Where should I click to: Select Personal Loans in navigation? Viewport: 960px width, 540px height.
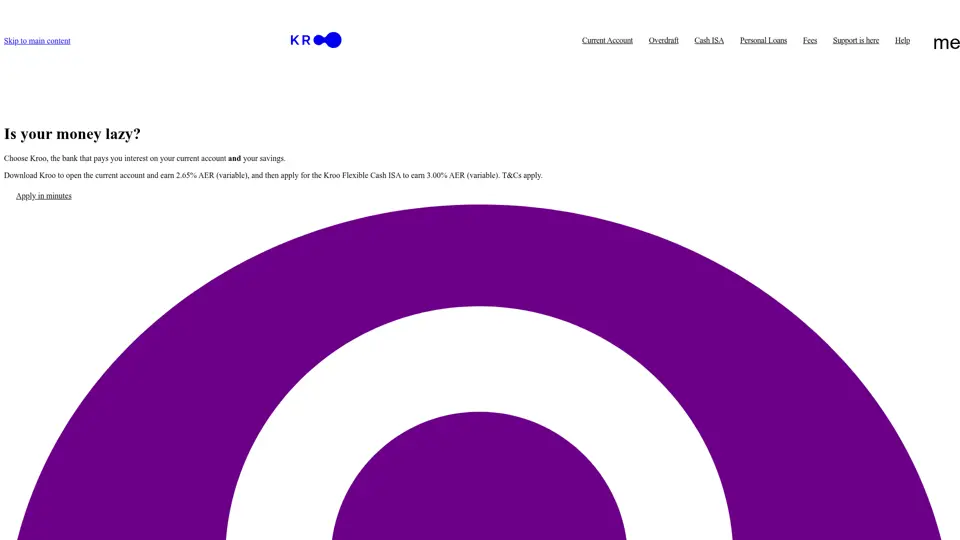click(x=763, y=40)
